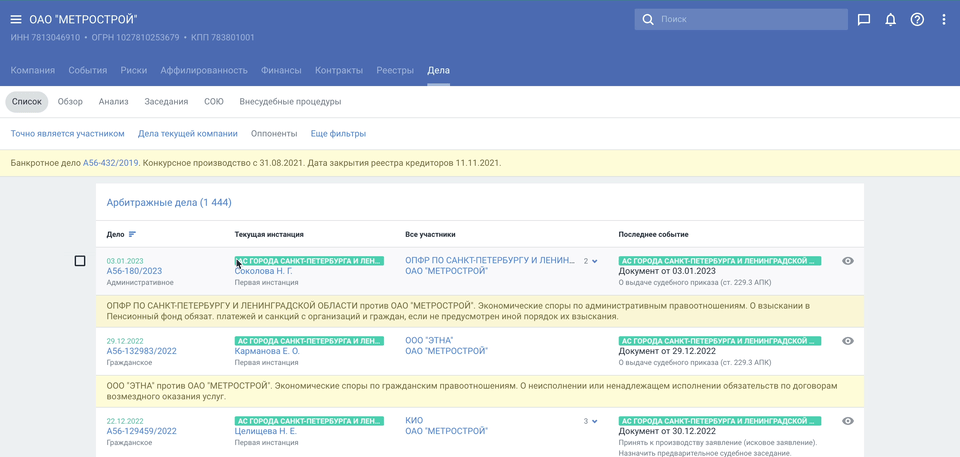Toggle watch eye for case А56-129459/2022

click(x=848, y=421)
